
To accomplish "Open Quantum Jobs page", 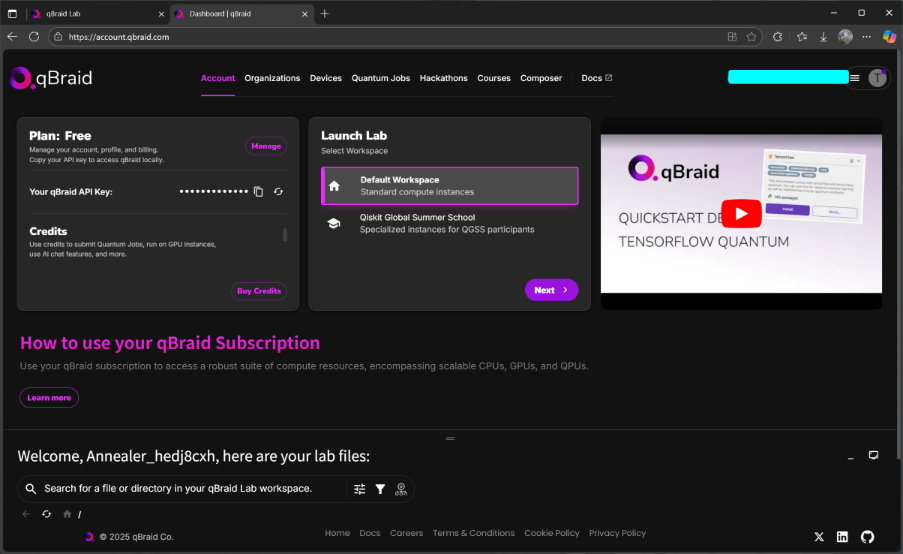I will 381,78.
